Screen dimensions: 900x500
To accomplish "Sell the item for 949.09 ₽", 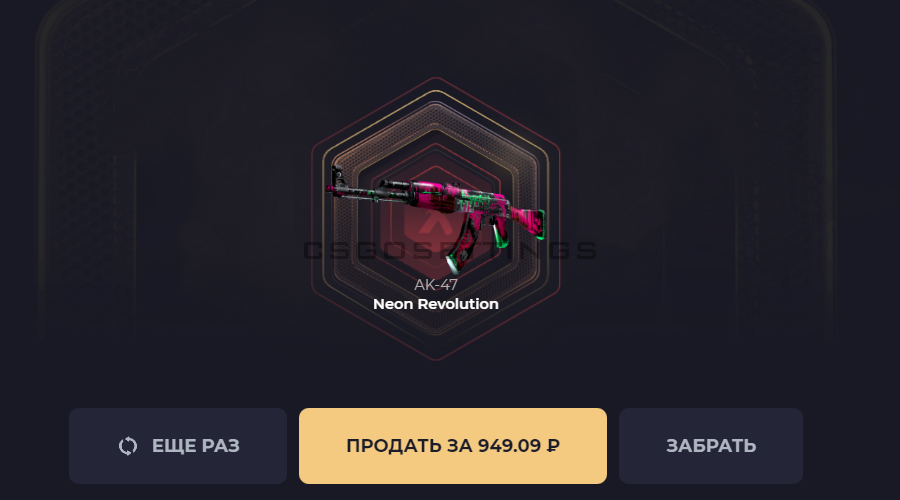I will tap(453, 446).
